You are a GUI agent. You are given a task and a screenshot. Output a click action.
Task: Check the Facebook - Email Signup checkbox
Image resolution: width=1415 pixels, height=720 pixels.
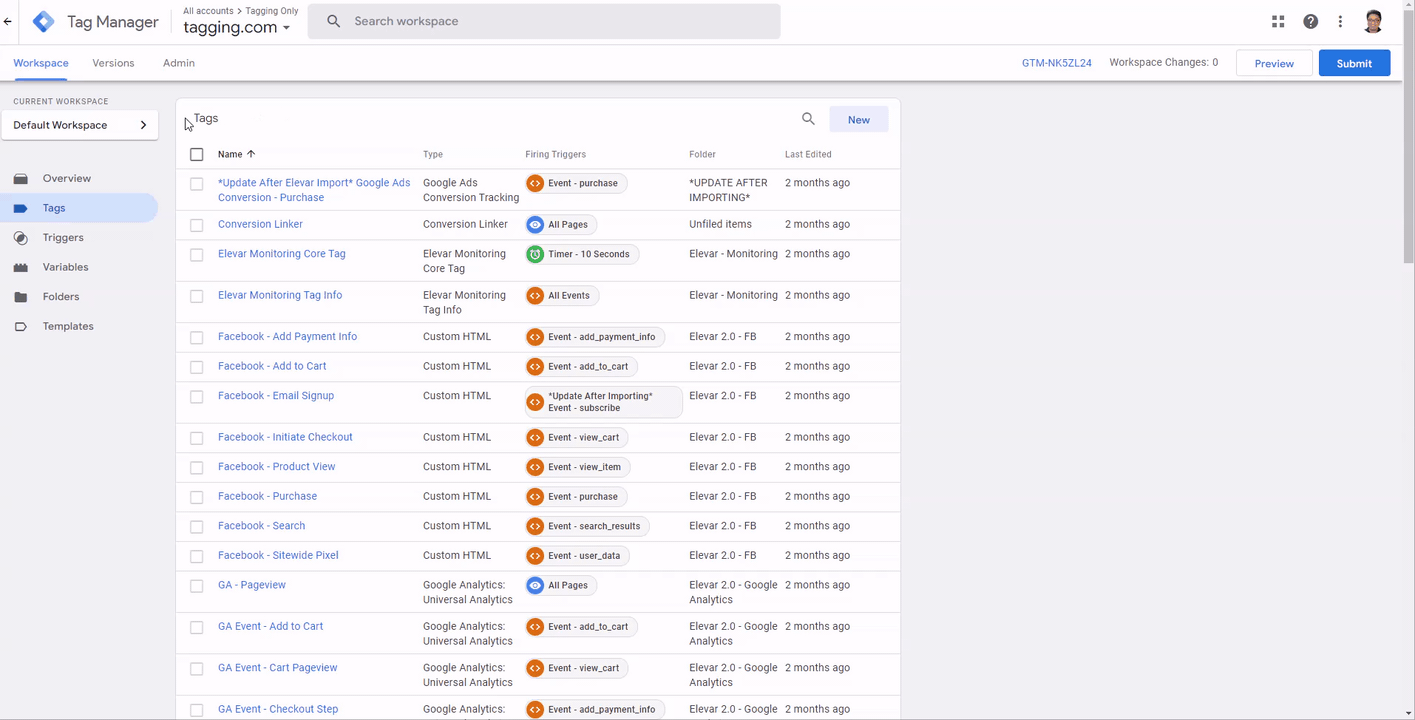click(196, 397)
